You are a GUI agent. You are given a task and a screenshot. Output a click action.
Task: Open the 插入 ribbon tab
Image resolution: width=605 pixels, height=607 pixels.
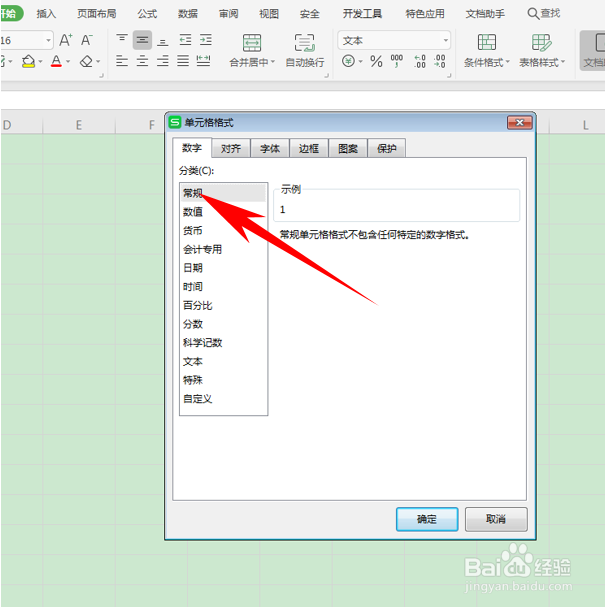pos(46,14)
